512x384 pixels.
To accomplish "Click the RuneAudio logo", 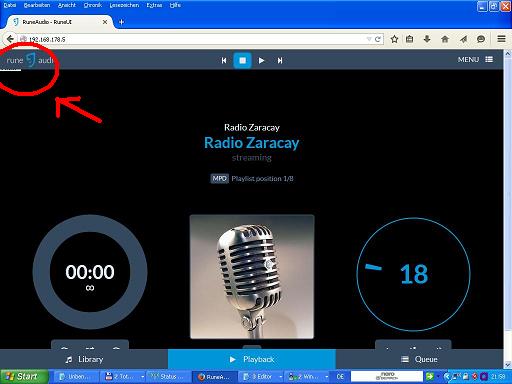I will [30, 60].
